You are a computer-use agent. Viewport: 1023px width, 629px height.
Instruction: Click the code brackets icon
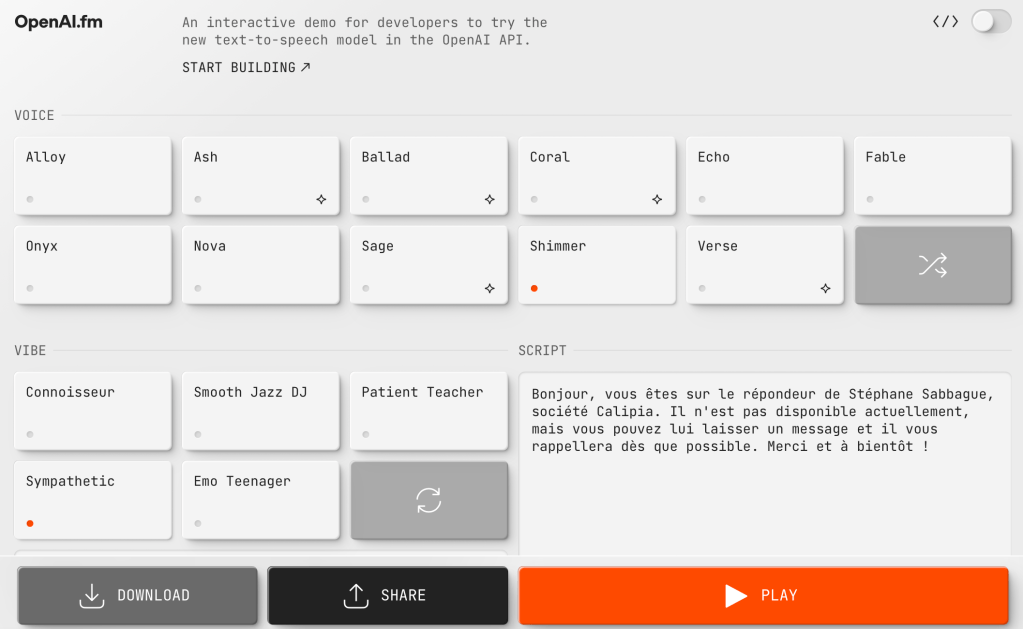[944, 21]
